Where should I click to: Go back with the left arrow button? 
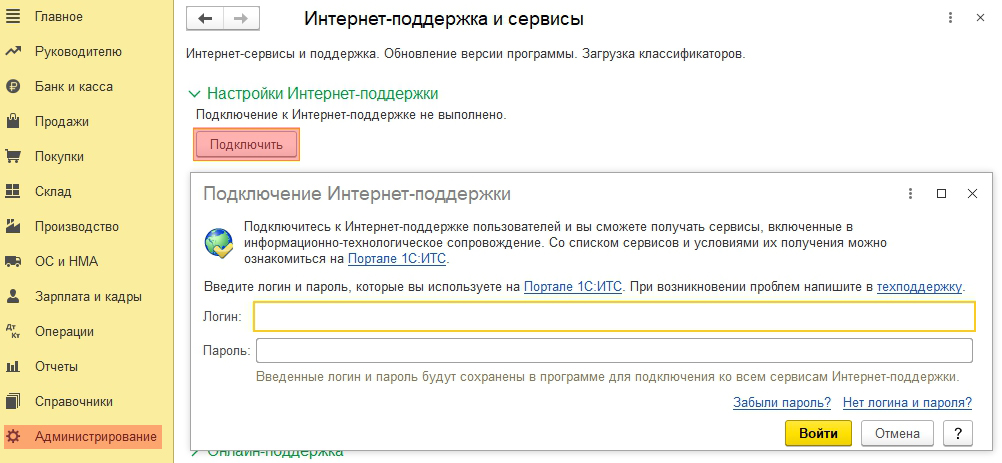tap(204, 19)
